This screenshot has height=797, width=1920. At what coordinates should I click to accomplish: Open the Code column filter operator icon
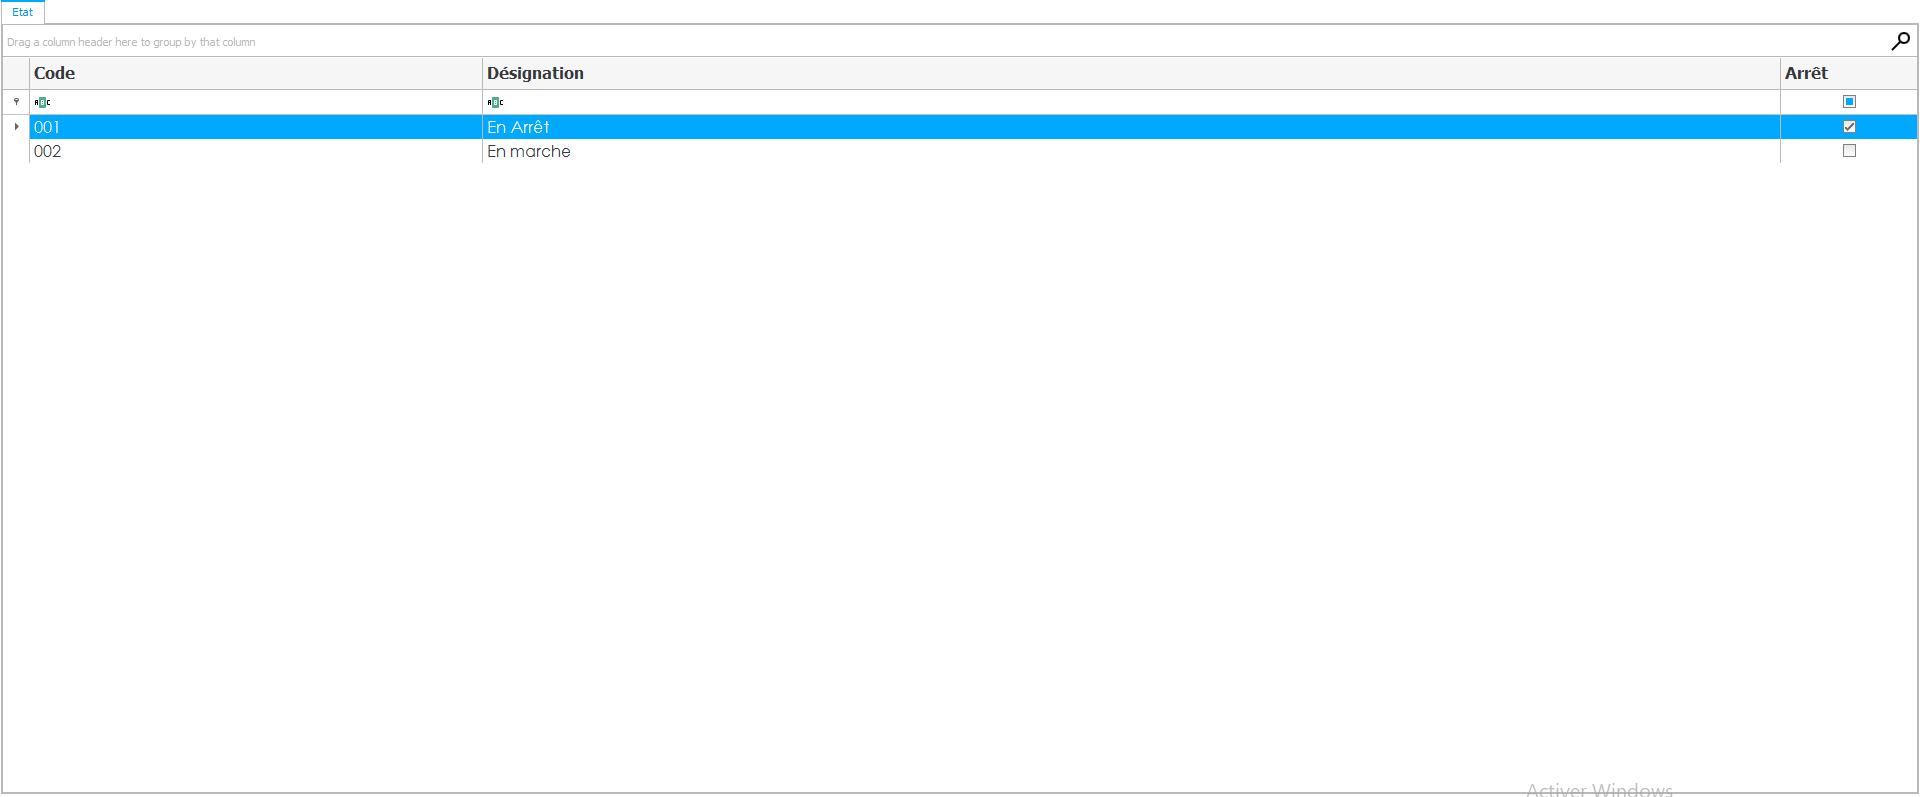[x=42, y=102]
